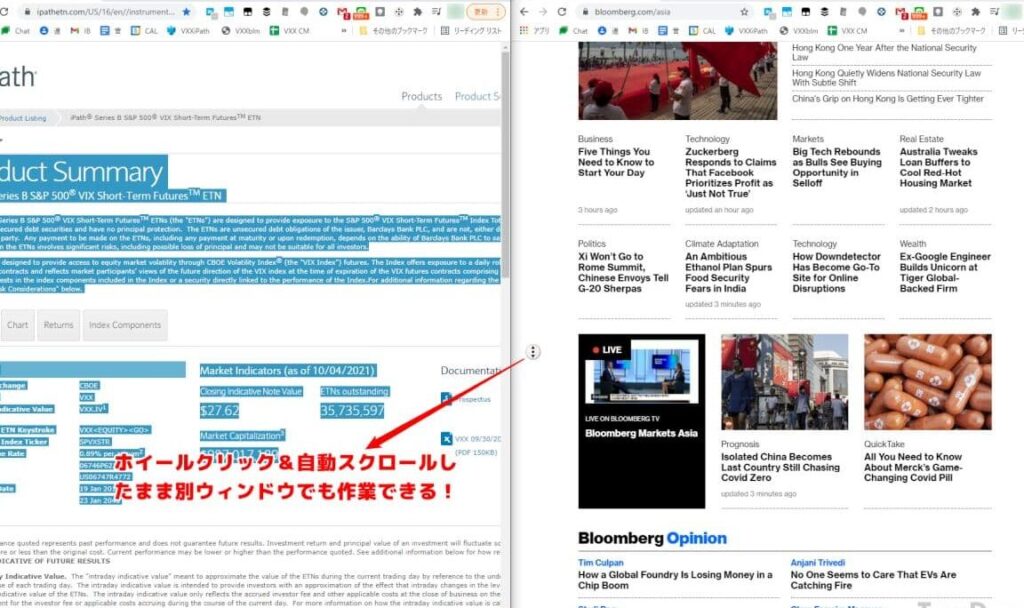
Task: Switch to the Index Components tab
Action: (x=125, y=325)
